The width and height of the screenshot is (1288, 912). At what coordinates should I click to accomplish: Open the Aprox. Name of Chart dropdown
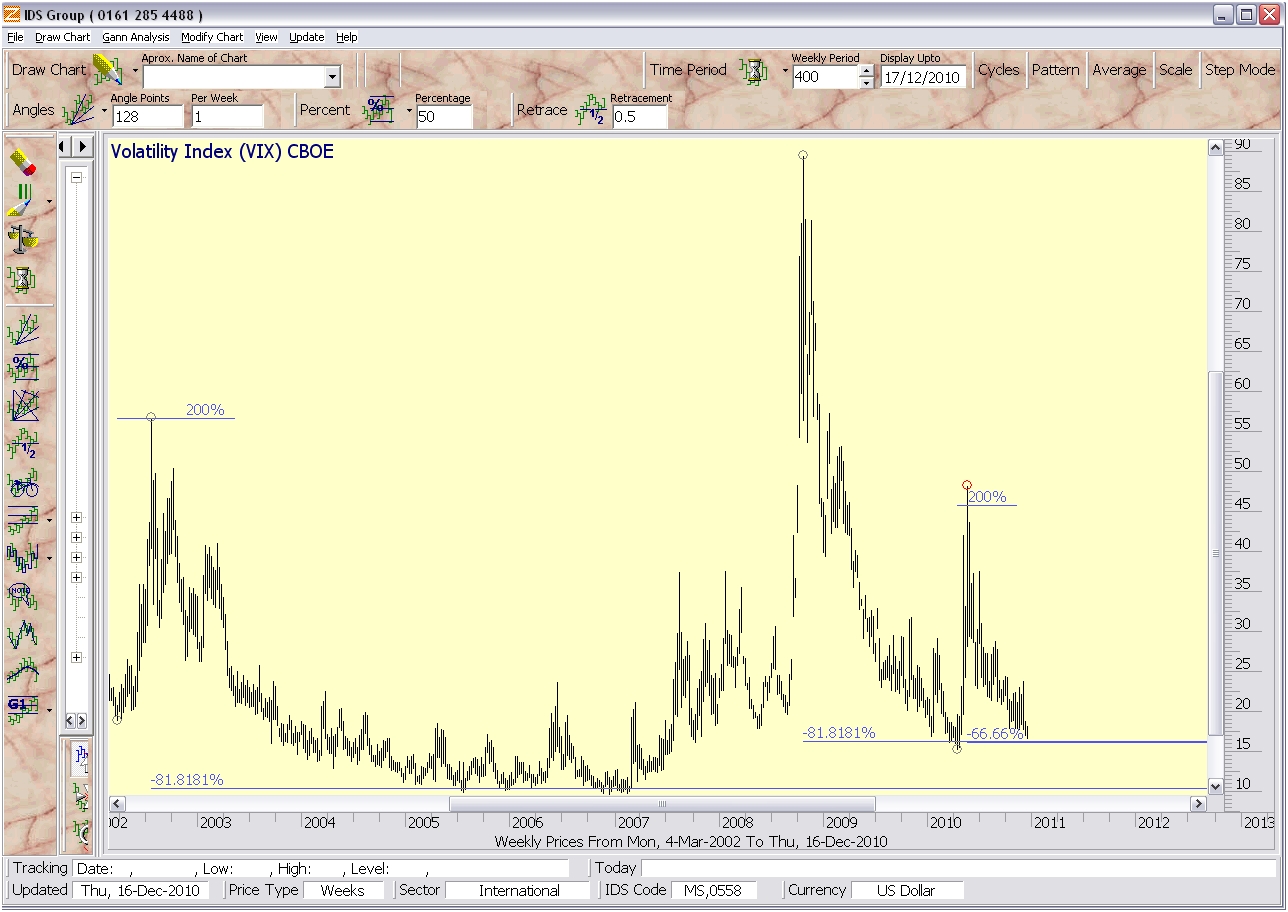pos(332,77)
